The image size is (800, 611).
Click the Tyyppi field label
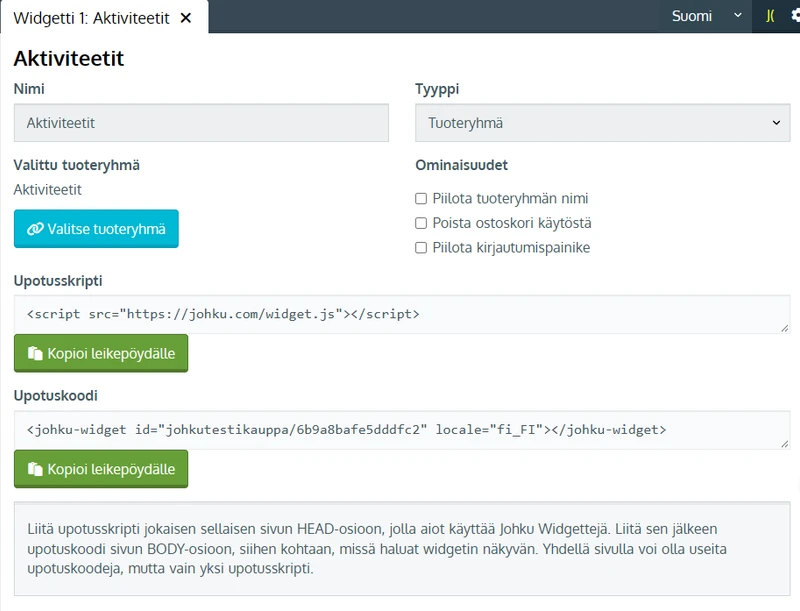(x=437, y=89)
